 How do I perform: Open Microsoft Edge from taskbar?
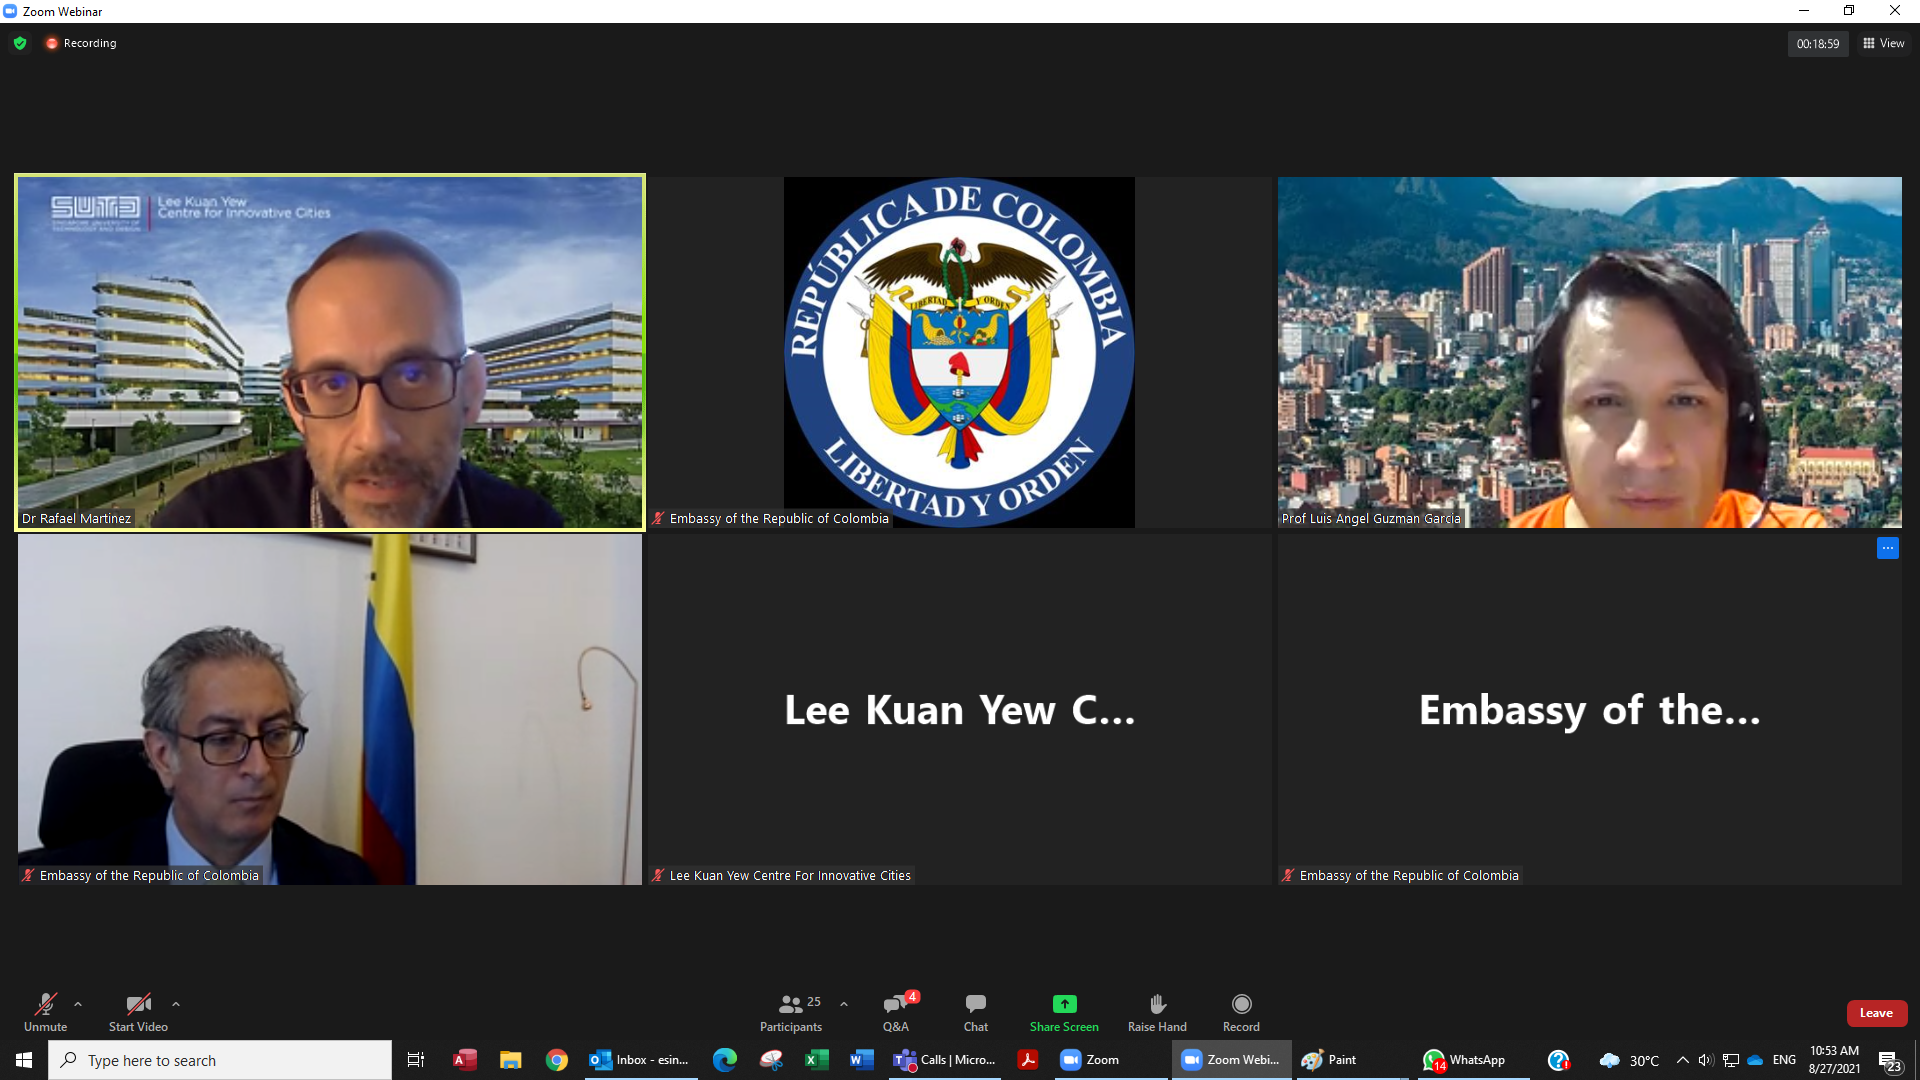[x=725, y=1060]
